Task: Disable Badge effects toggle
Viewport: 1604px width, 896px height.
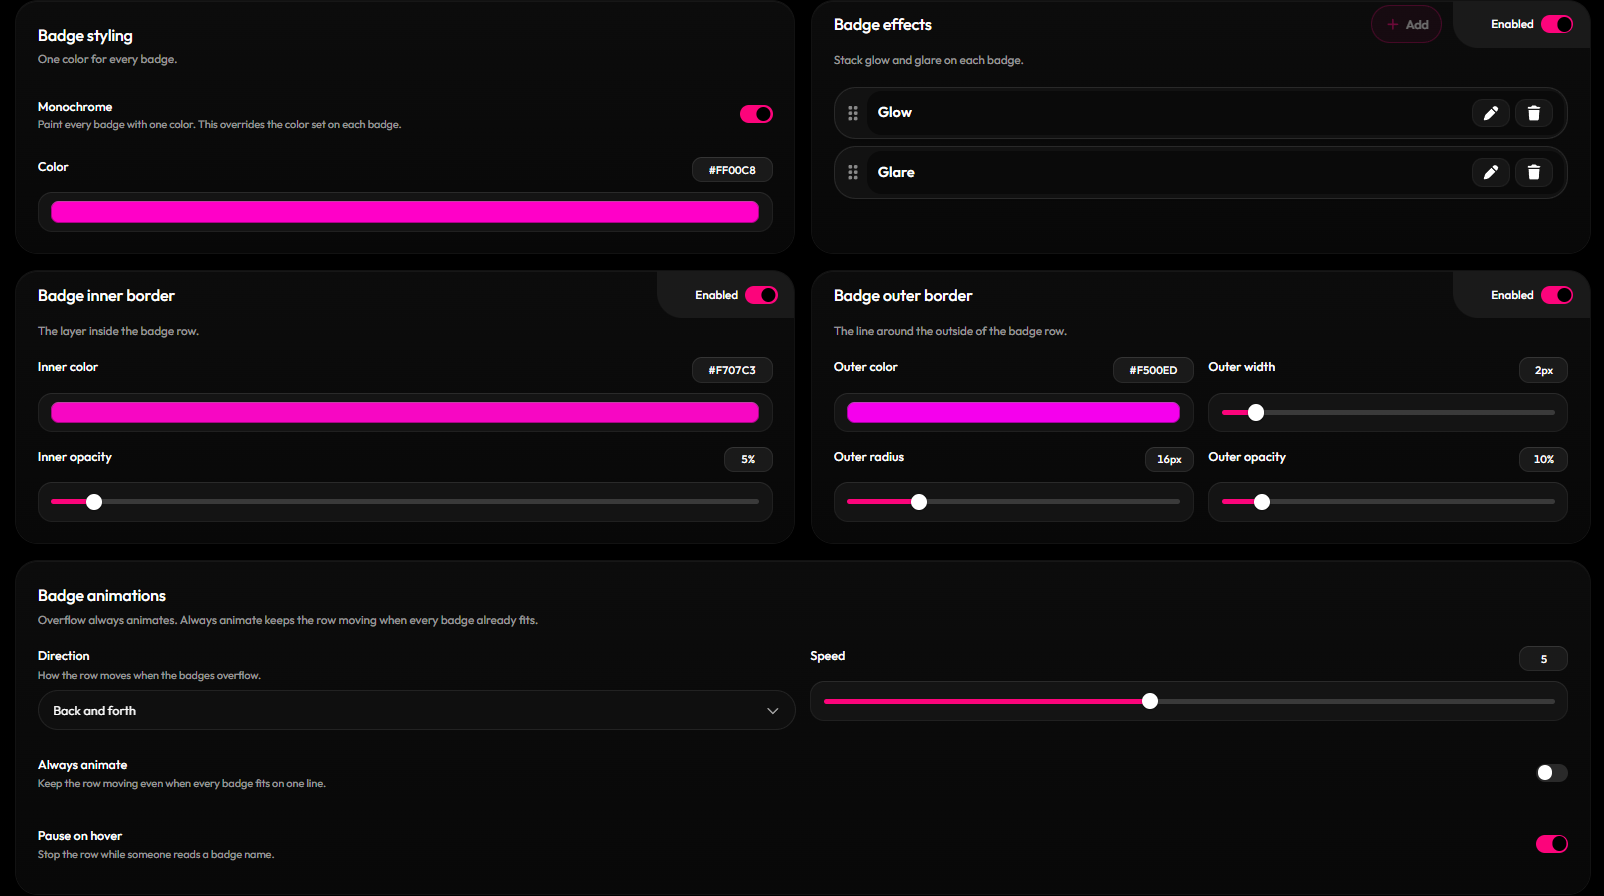Action: [x=1557, y=24]
